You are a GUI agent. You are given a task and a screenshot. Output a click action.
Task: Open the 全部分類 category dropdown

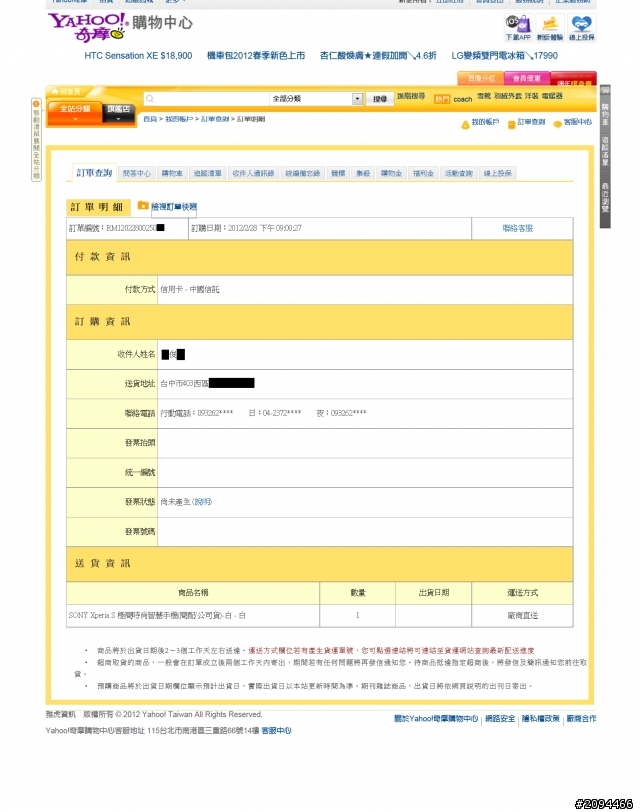(x=316, y=98)
